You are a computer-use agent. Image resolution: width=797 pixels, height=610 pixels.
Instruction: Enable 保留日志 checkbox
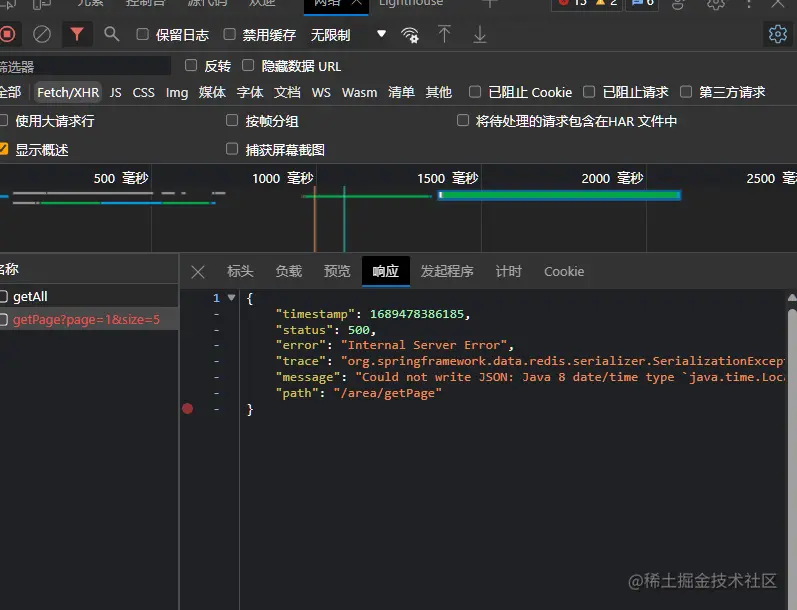pos(143,35)
